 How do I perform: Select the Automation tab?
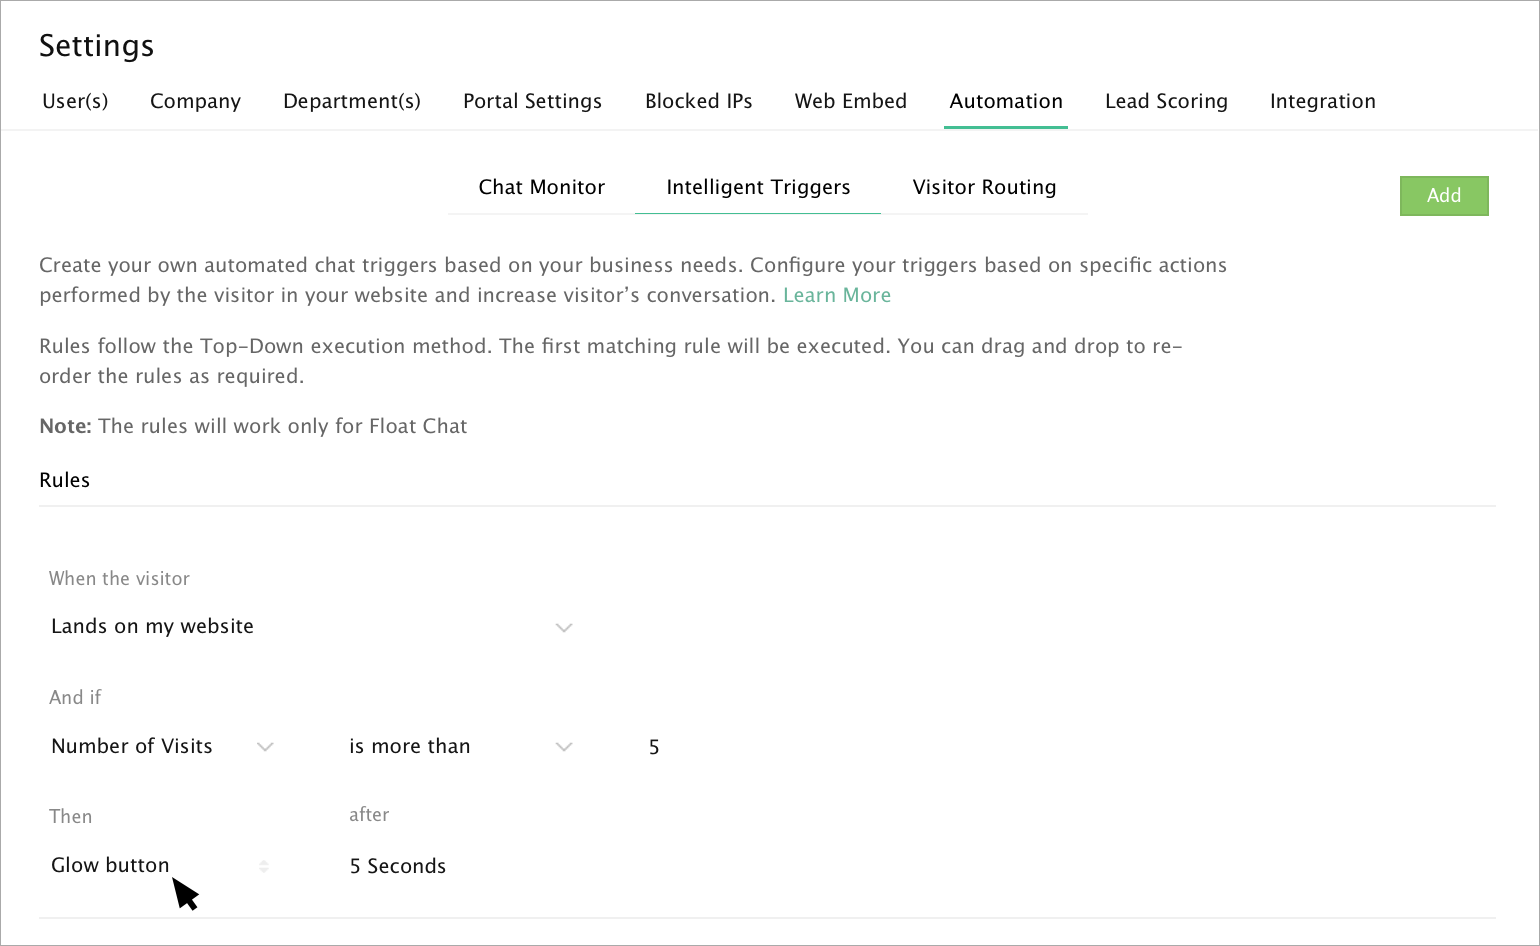pyautogui.click(x=1005, y=101)
